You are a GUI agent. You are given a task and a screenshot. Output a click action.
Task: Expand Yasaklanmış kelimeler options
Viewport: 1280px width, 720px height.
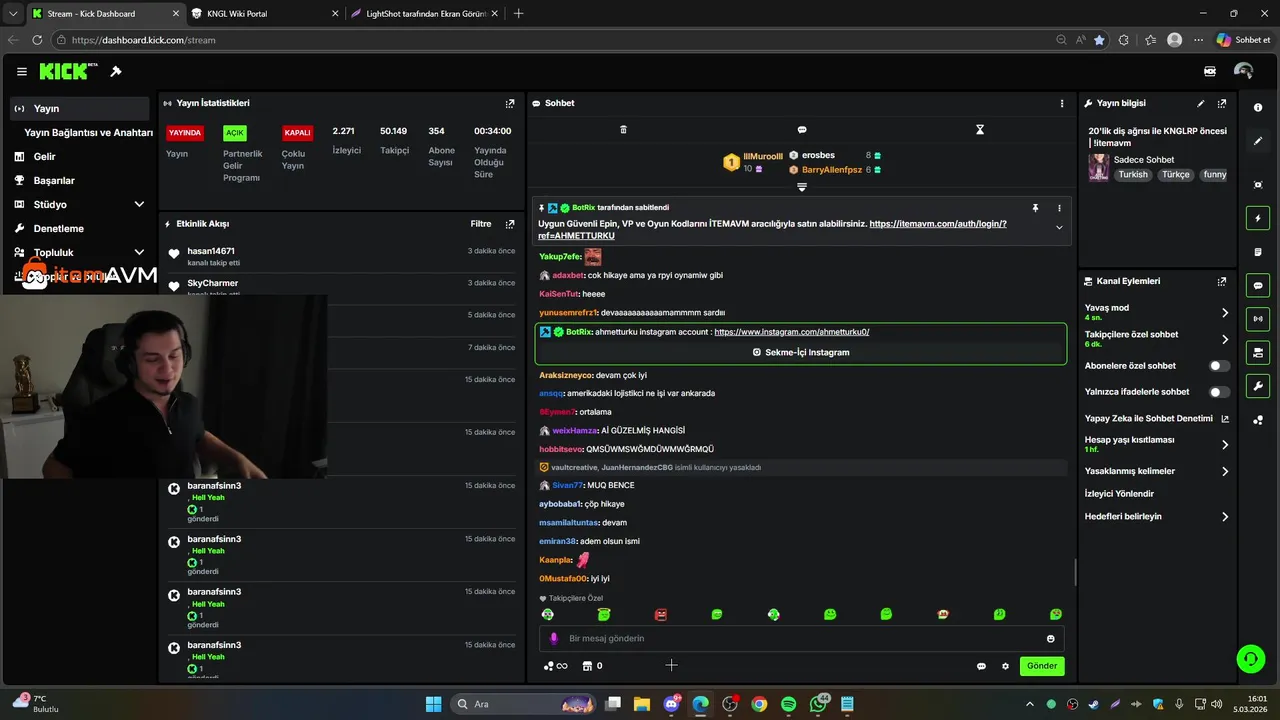(x=1225, y=471)
